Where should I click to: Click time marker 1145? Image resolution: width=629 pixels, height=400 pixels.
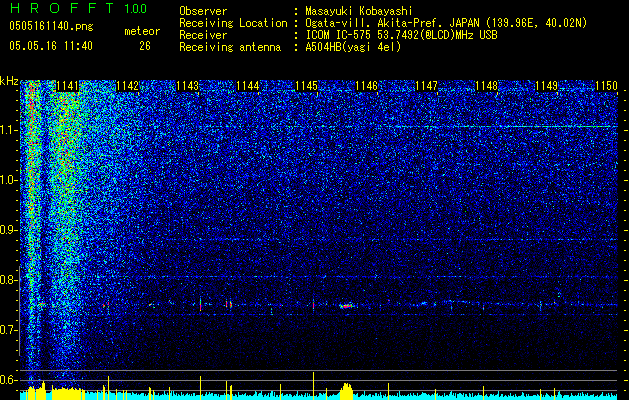[306, 86]
